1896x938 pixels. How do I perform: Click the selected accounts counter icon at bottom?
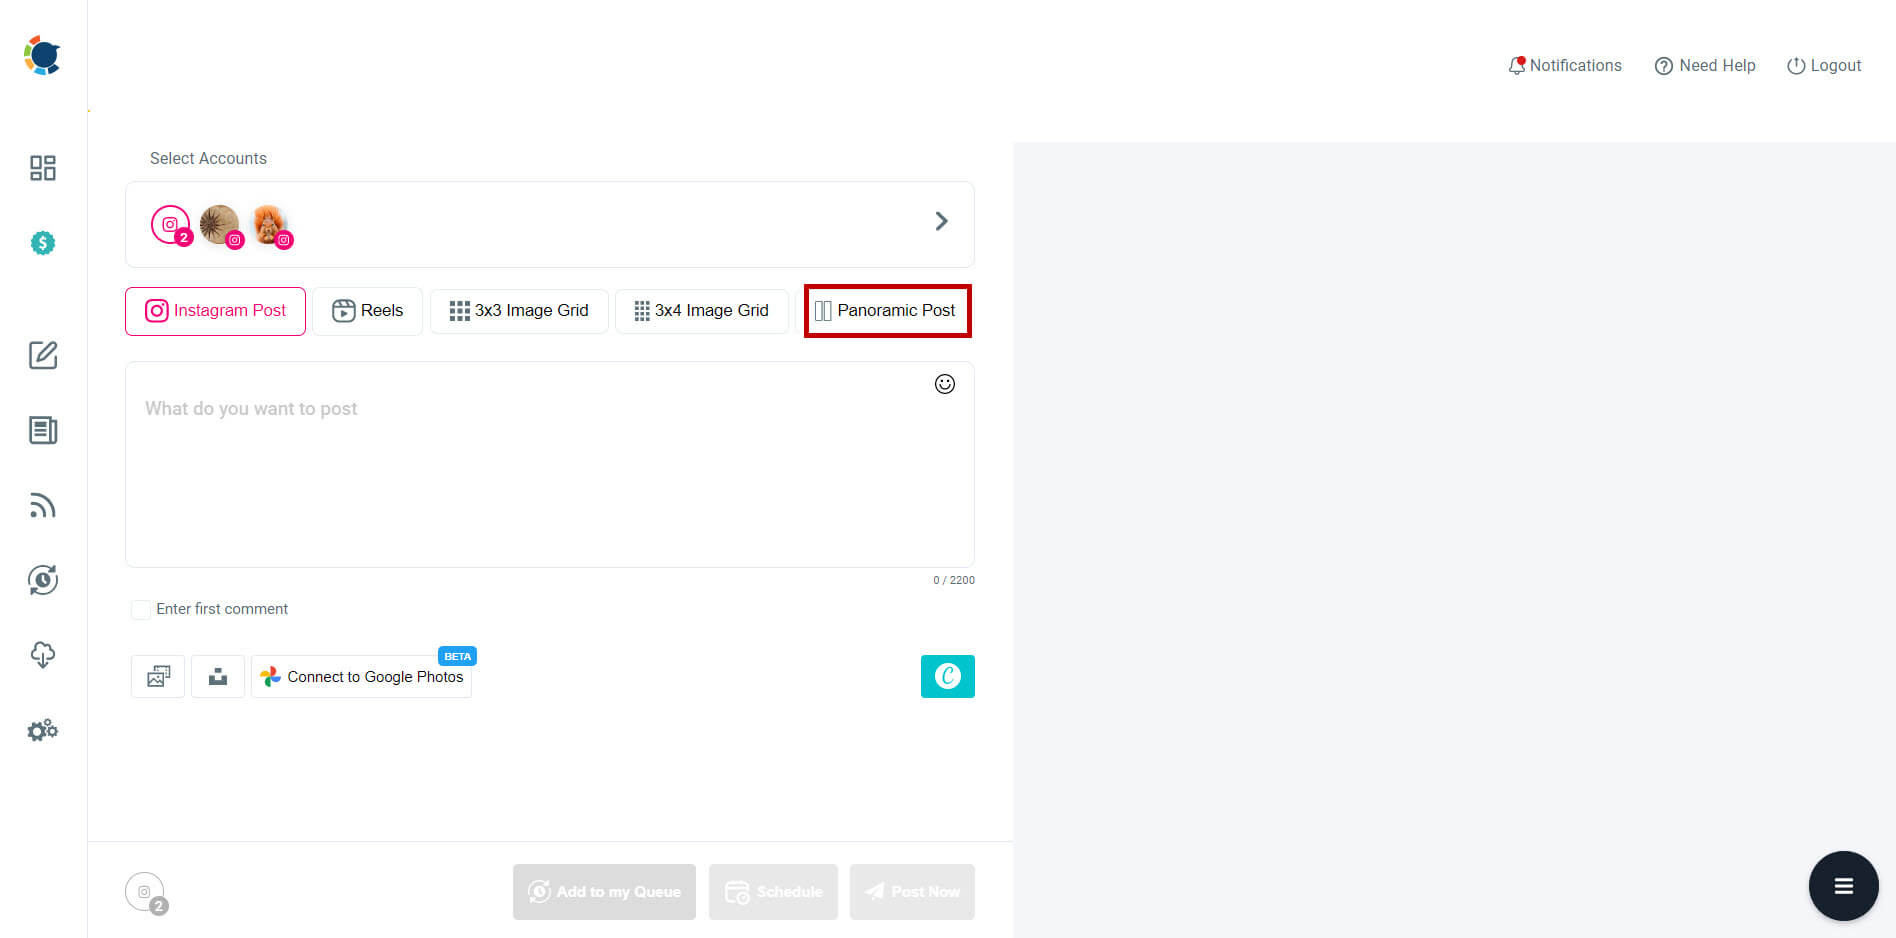click(x=146, y=893)
